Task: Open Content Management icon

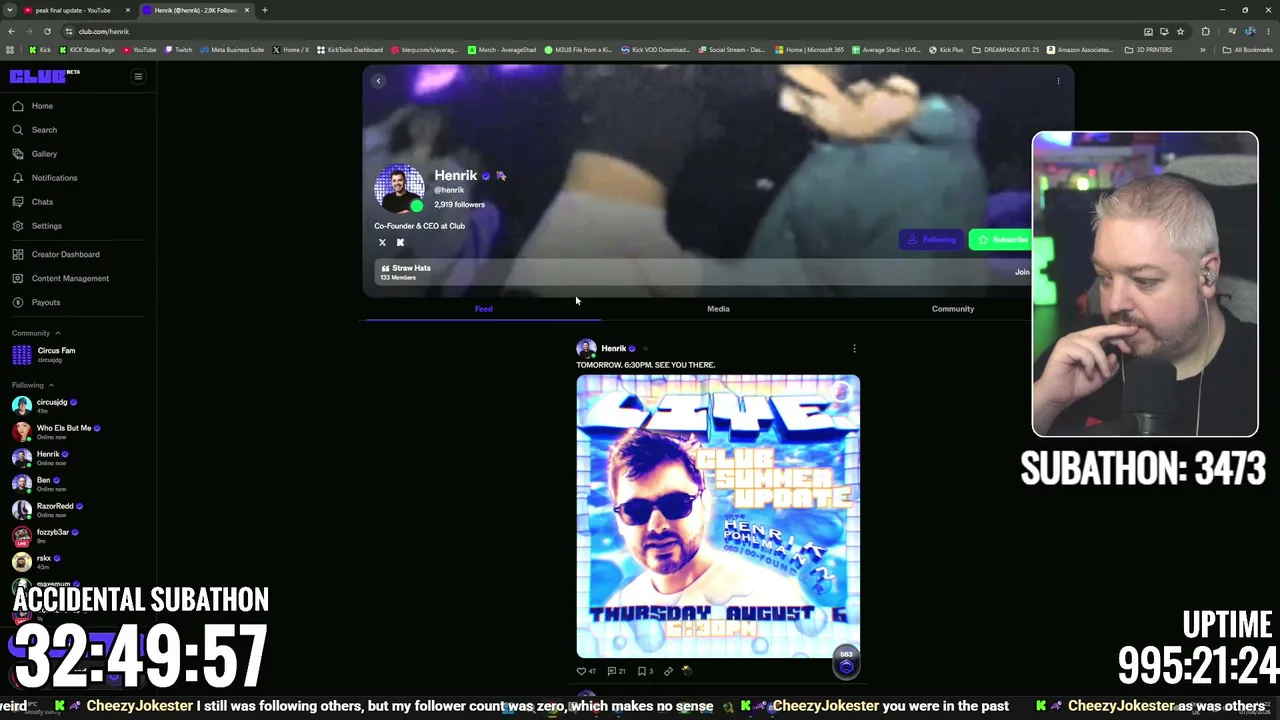Action: click(x=18, y=278)
